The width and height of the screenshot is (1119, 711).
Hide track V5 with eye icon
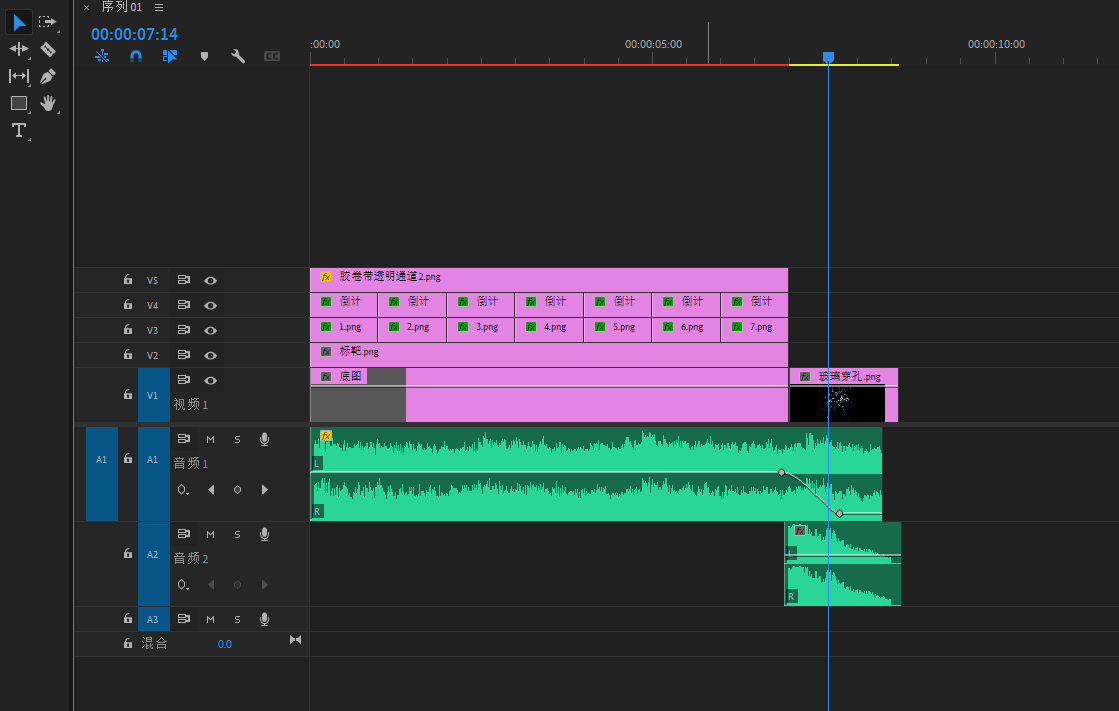coord(211,281)
